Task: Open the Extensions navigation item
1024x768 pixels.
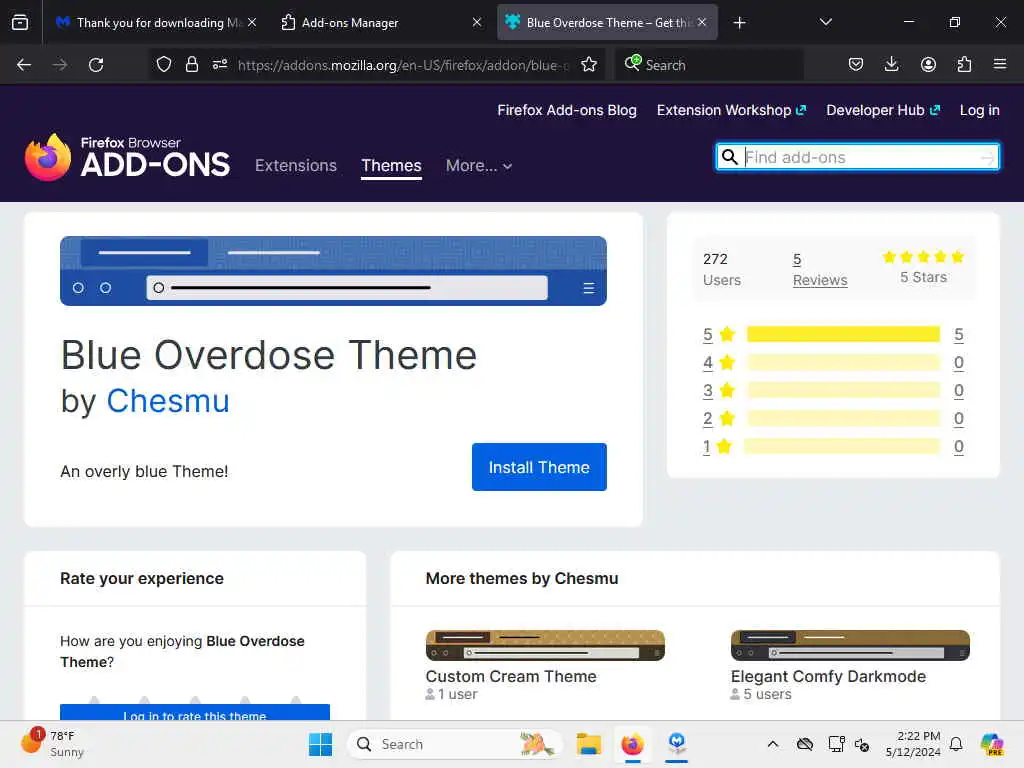Action: pyautogui.click(x=296, y=166)
